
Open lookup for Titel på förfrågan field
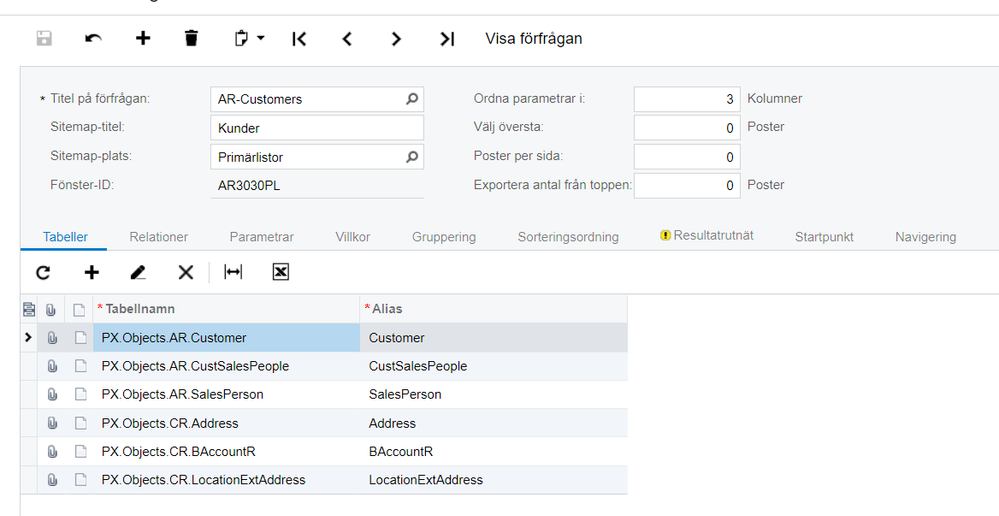coord(411,99)
